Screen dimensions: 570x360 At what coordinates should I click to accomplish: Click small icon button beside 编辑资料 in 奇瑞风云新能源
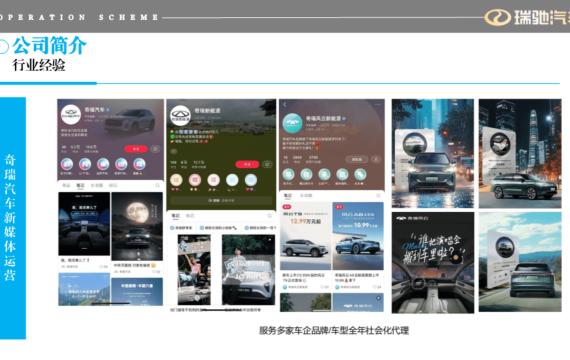click(x=376, y=159)
